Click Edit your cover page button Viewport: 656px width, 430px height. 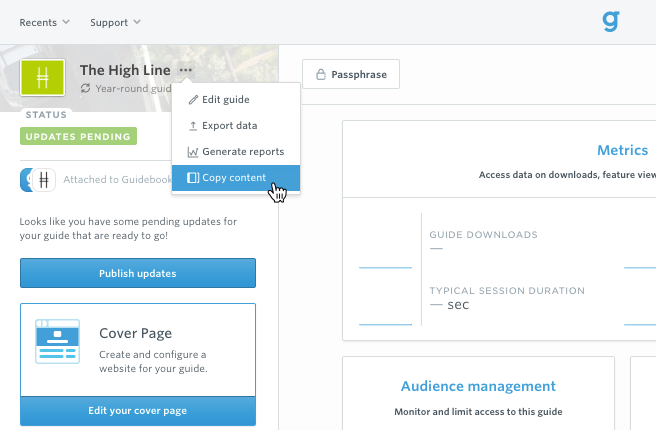click(138, 411)
